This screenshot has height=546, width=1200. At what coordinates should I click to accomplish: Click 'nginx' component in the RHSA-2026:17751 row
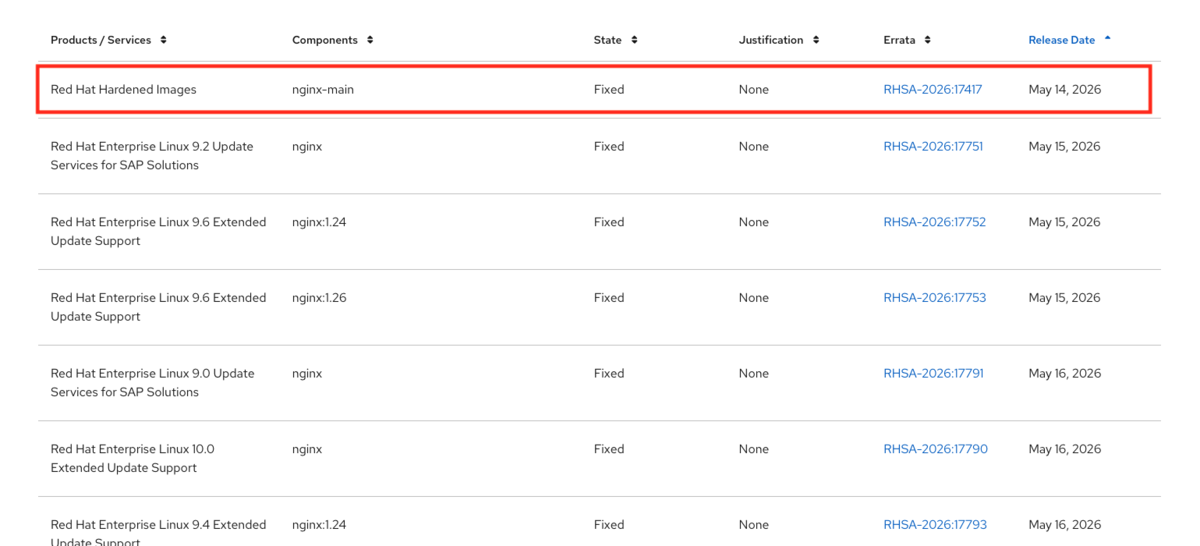click(307, 146)
